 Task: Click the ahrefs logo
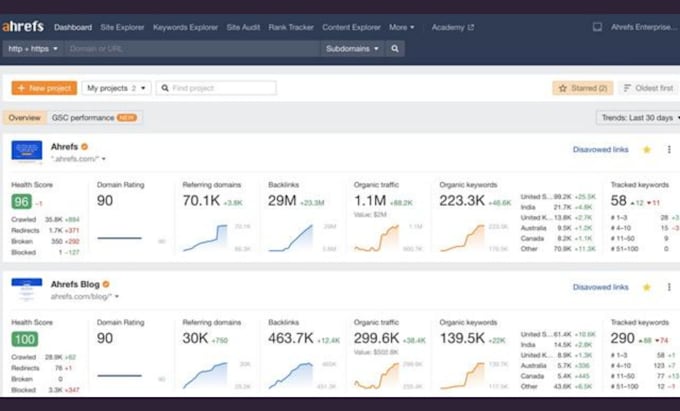23,27
